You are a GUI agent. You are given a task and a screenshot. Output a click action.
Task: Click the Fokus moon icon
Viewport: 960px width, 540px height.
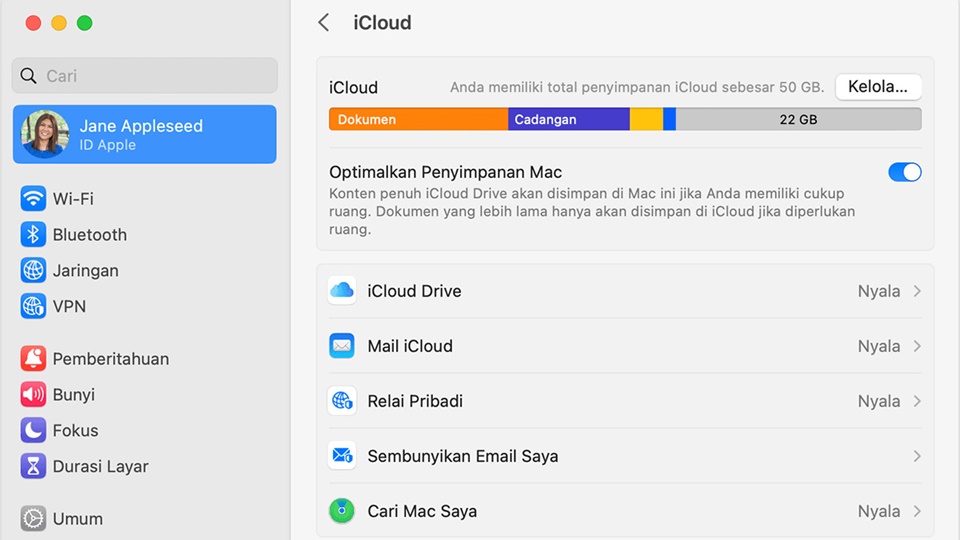(33, 430)
